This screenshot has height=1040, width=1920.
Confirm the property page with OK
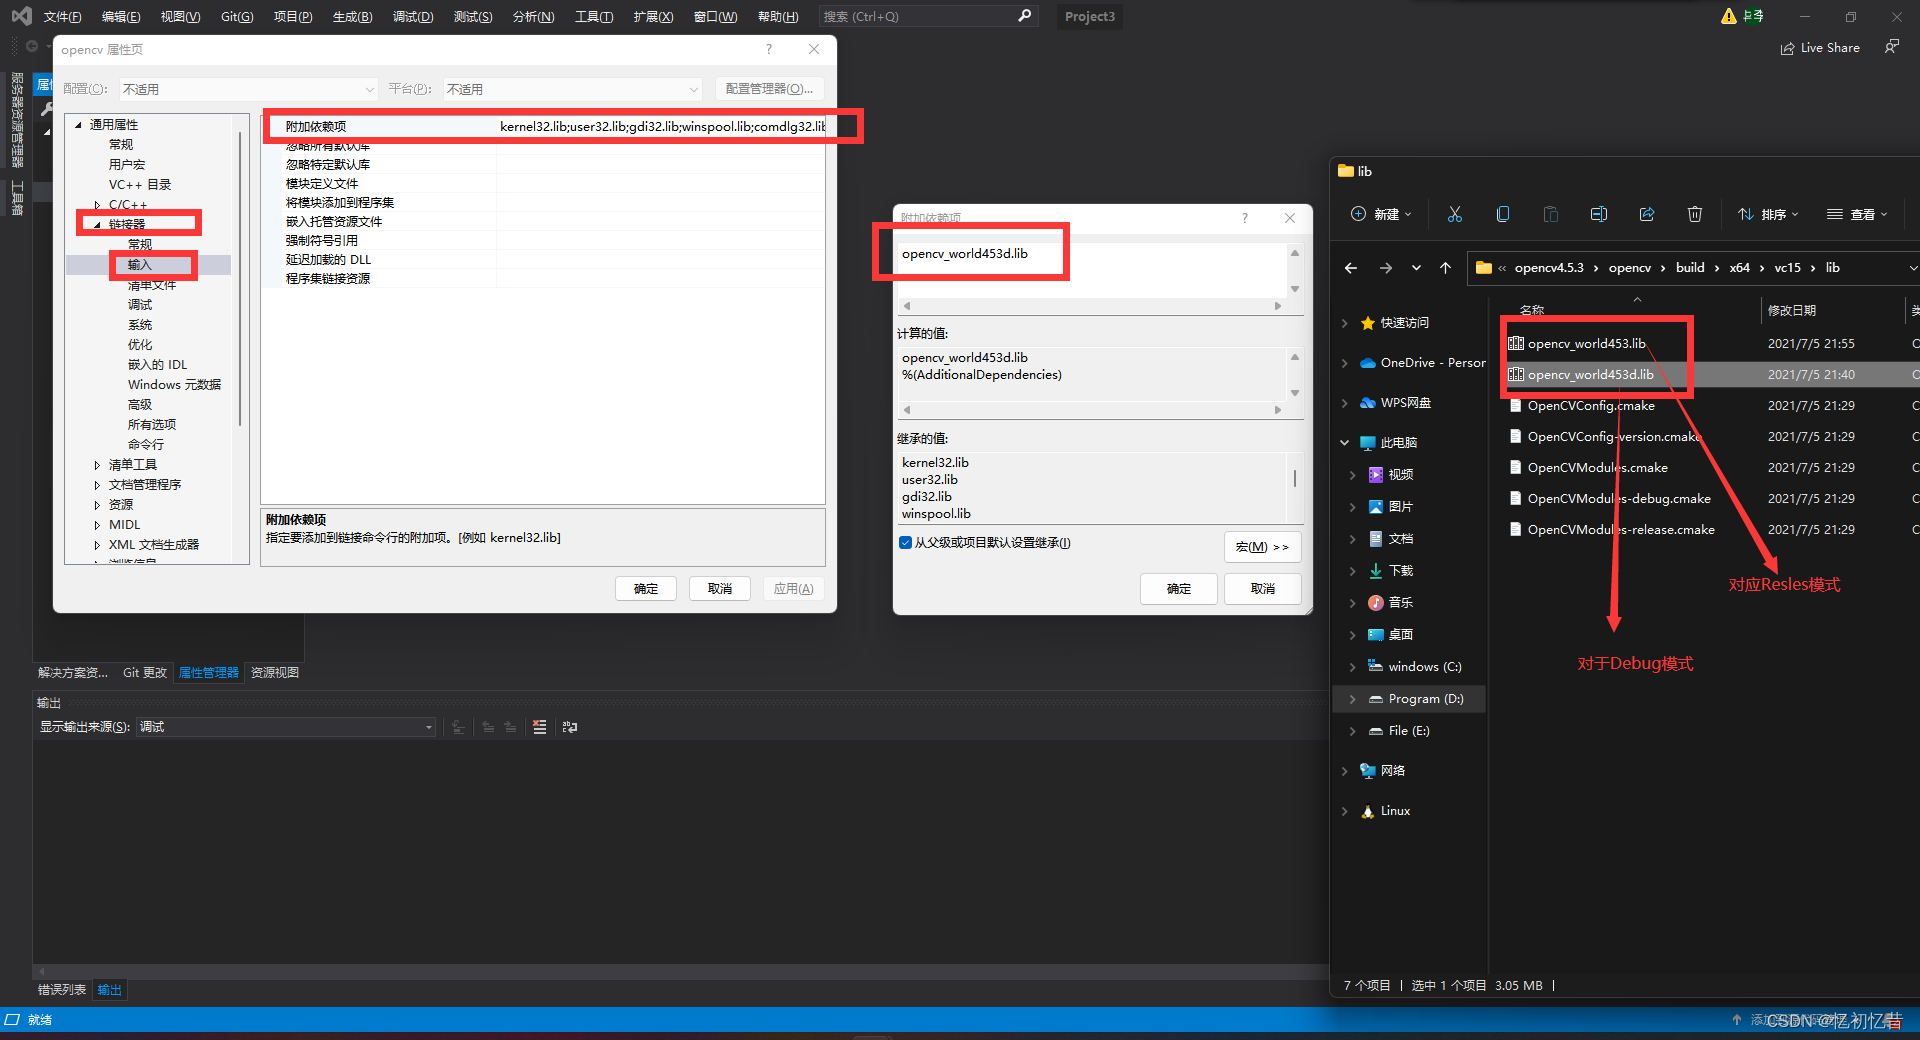tap(646, 589)
